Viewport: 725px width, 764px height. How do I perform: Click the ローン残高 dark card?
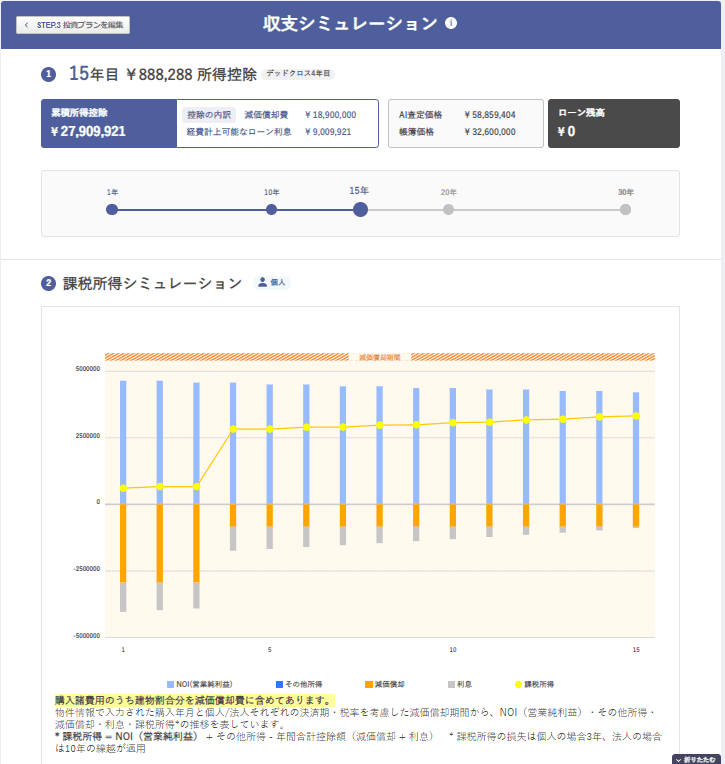(x=613, y=123)
